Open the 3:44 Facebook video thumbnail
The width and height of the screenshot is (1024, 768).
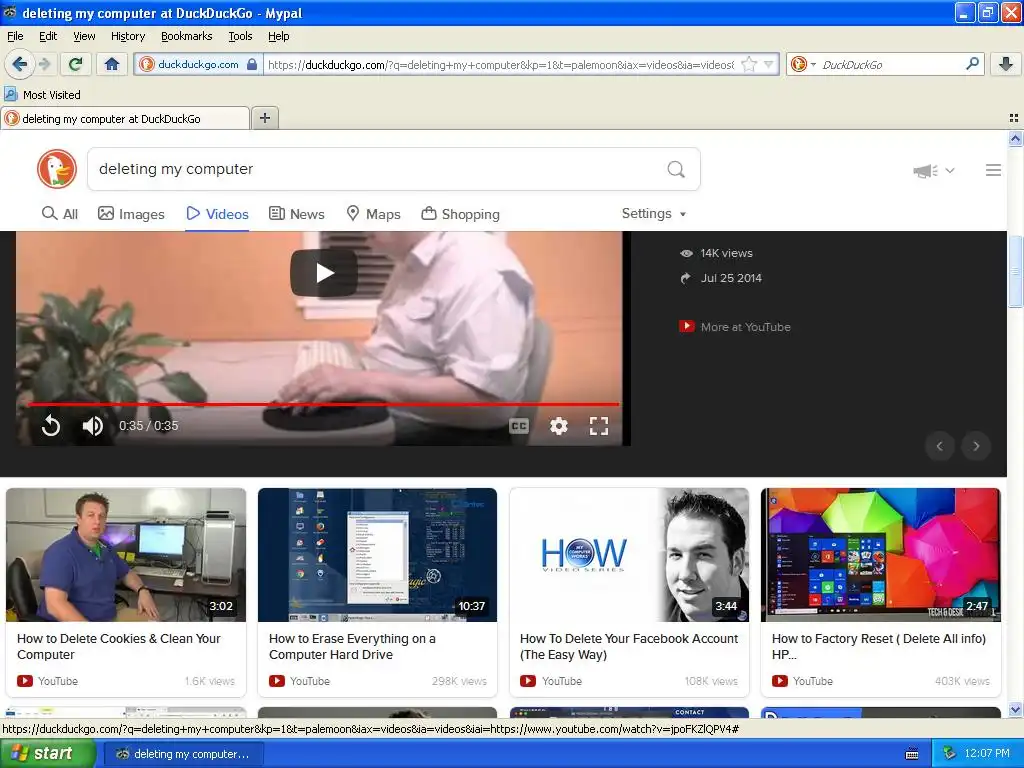(x=629, y=554)
